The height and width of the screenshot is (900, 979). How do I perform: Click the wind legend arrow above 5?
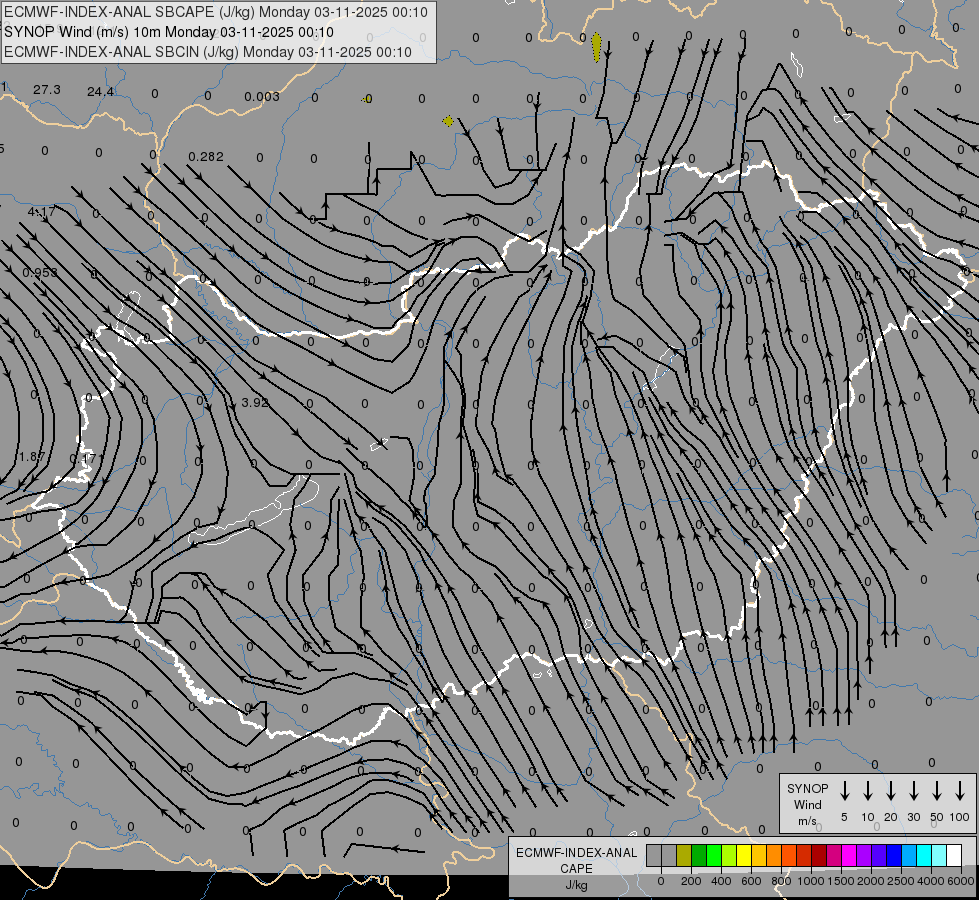tap(844, 790)
